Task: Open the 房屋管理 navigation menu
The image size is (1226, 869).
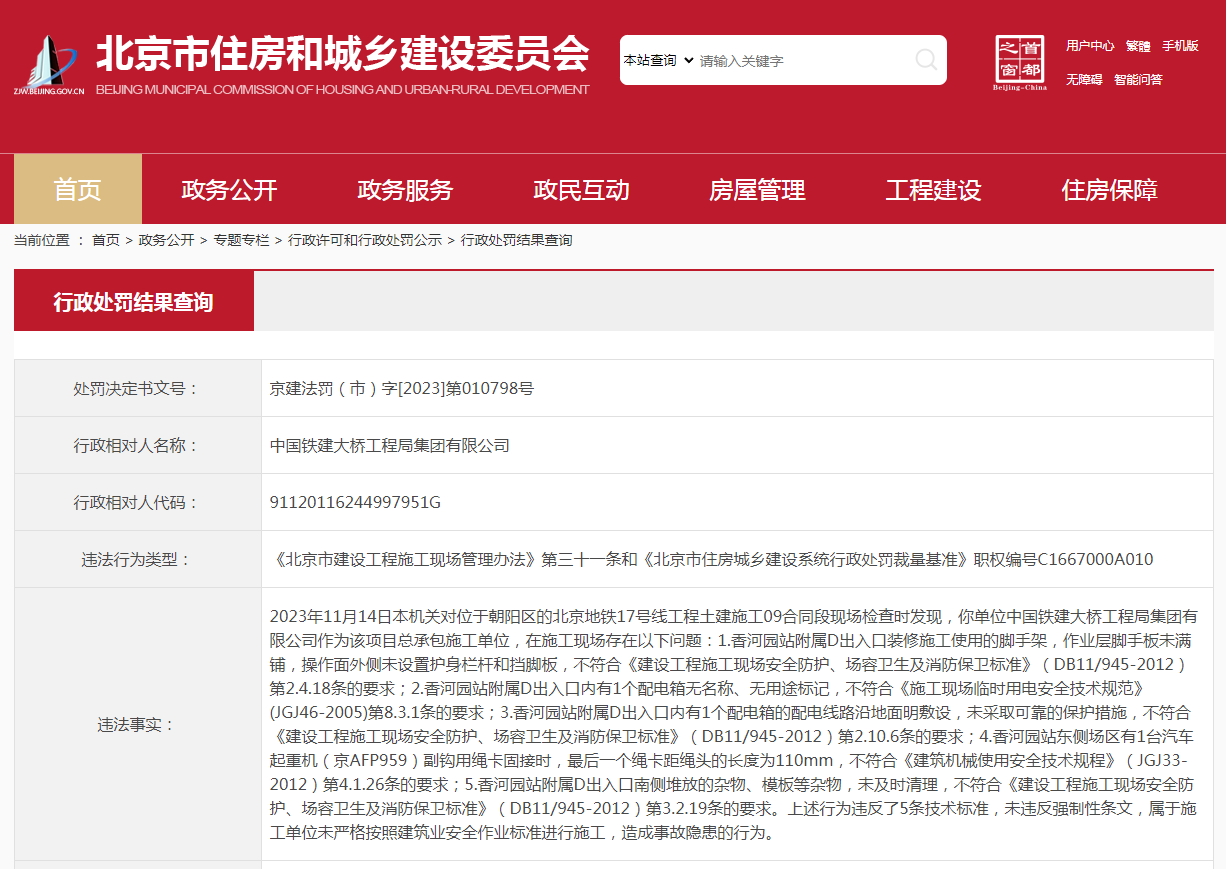Action: click(x=757, y=190)
